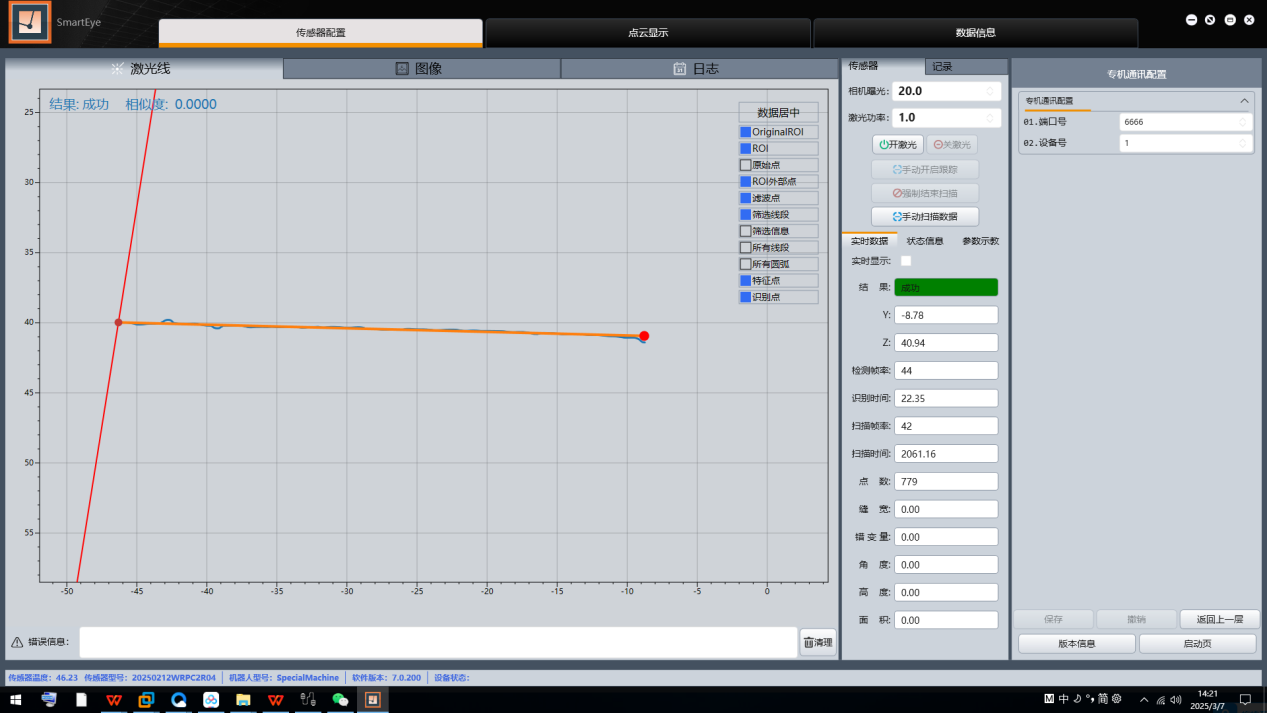
Task: Toggle the 实时显示 checkbox
Action: [x=906, y=261]
